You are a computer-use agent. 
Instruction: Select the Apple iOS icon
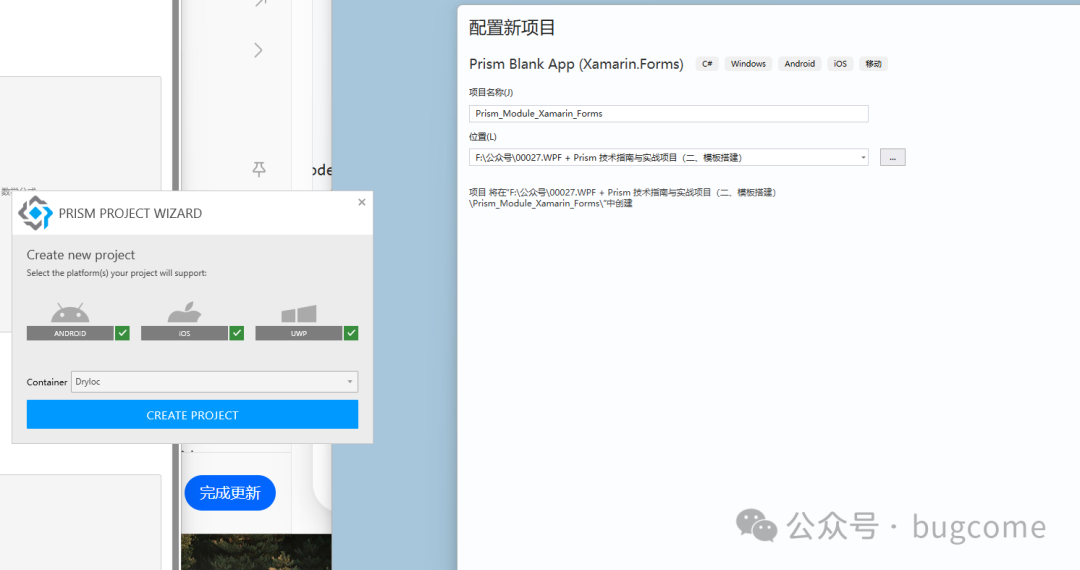pos(185,313)
